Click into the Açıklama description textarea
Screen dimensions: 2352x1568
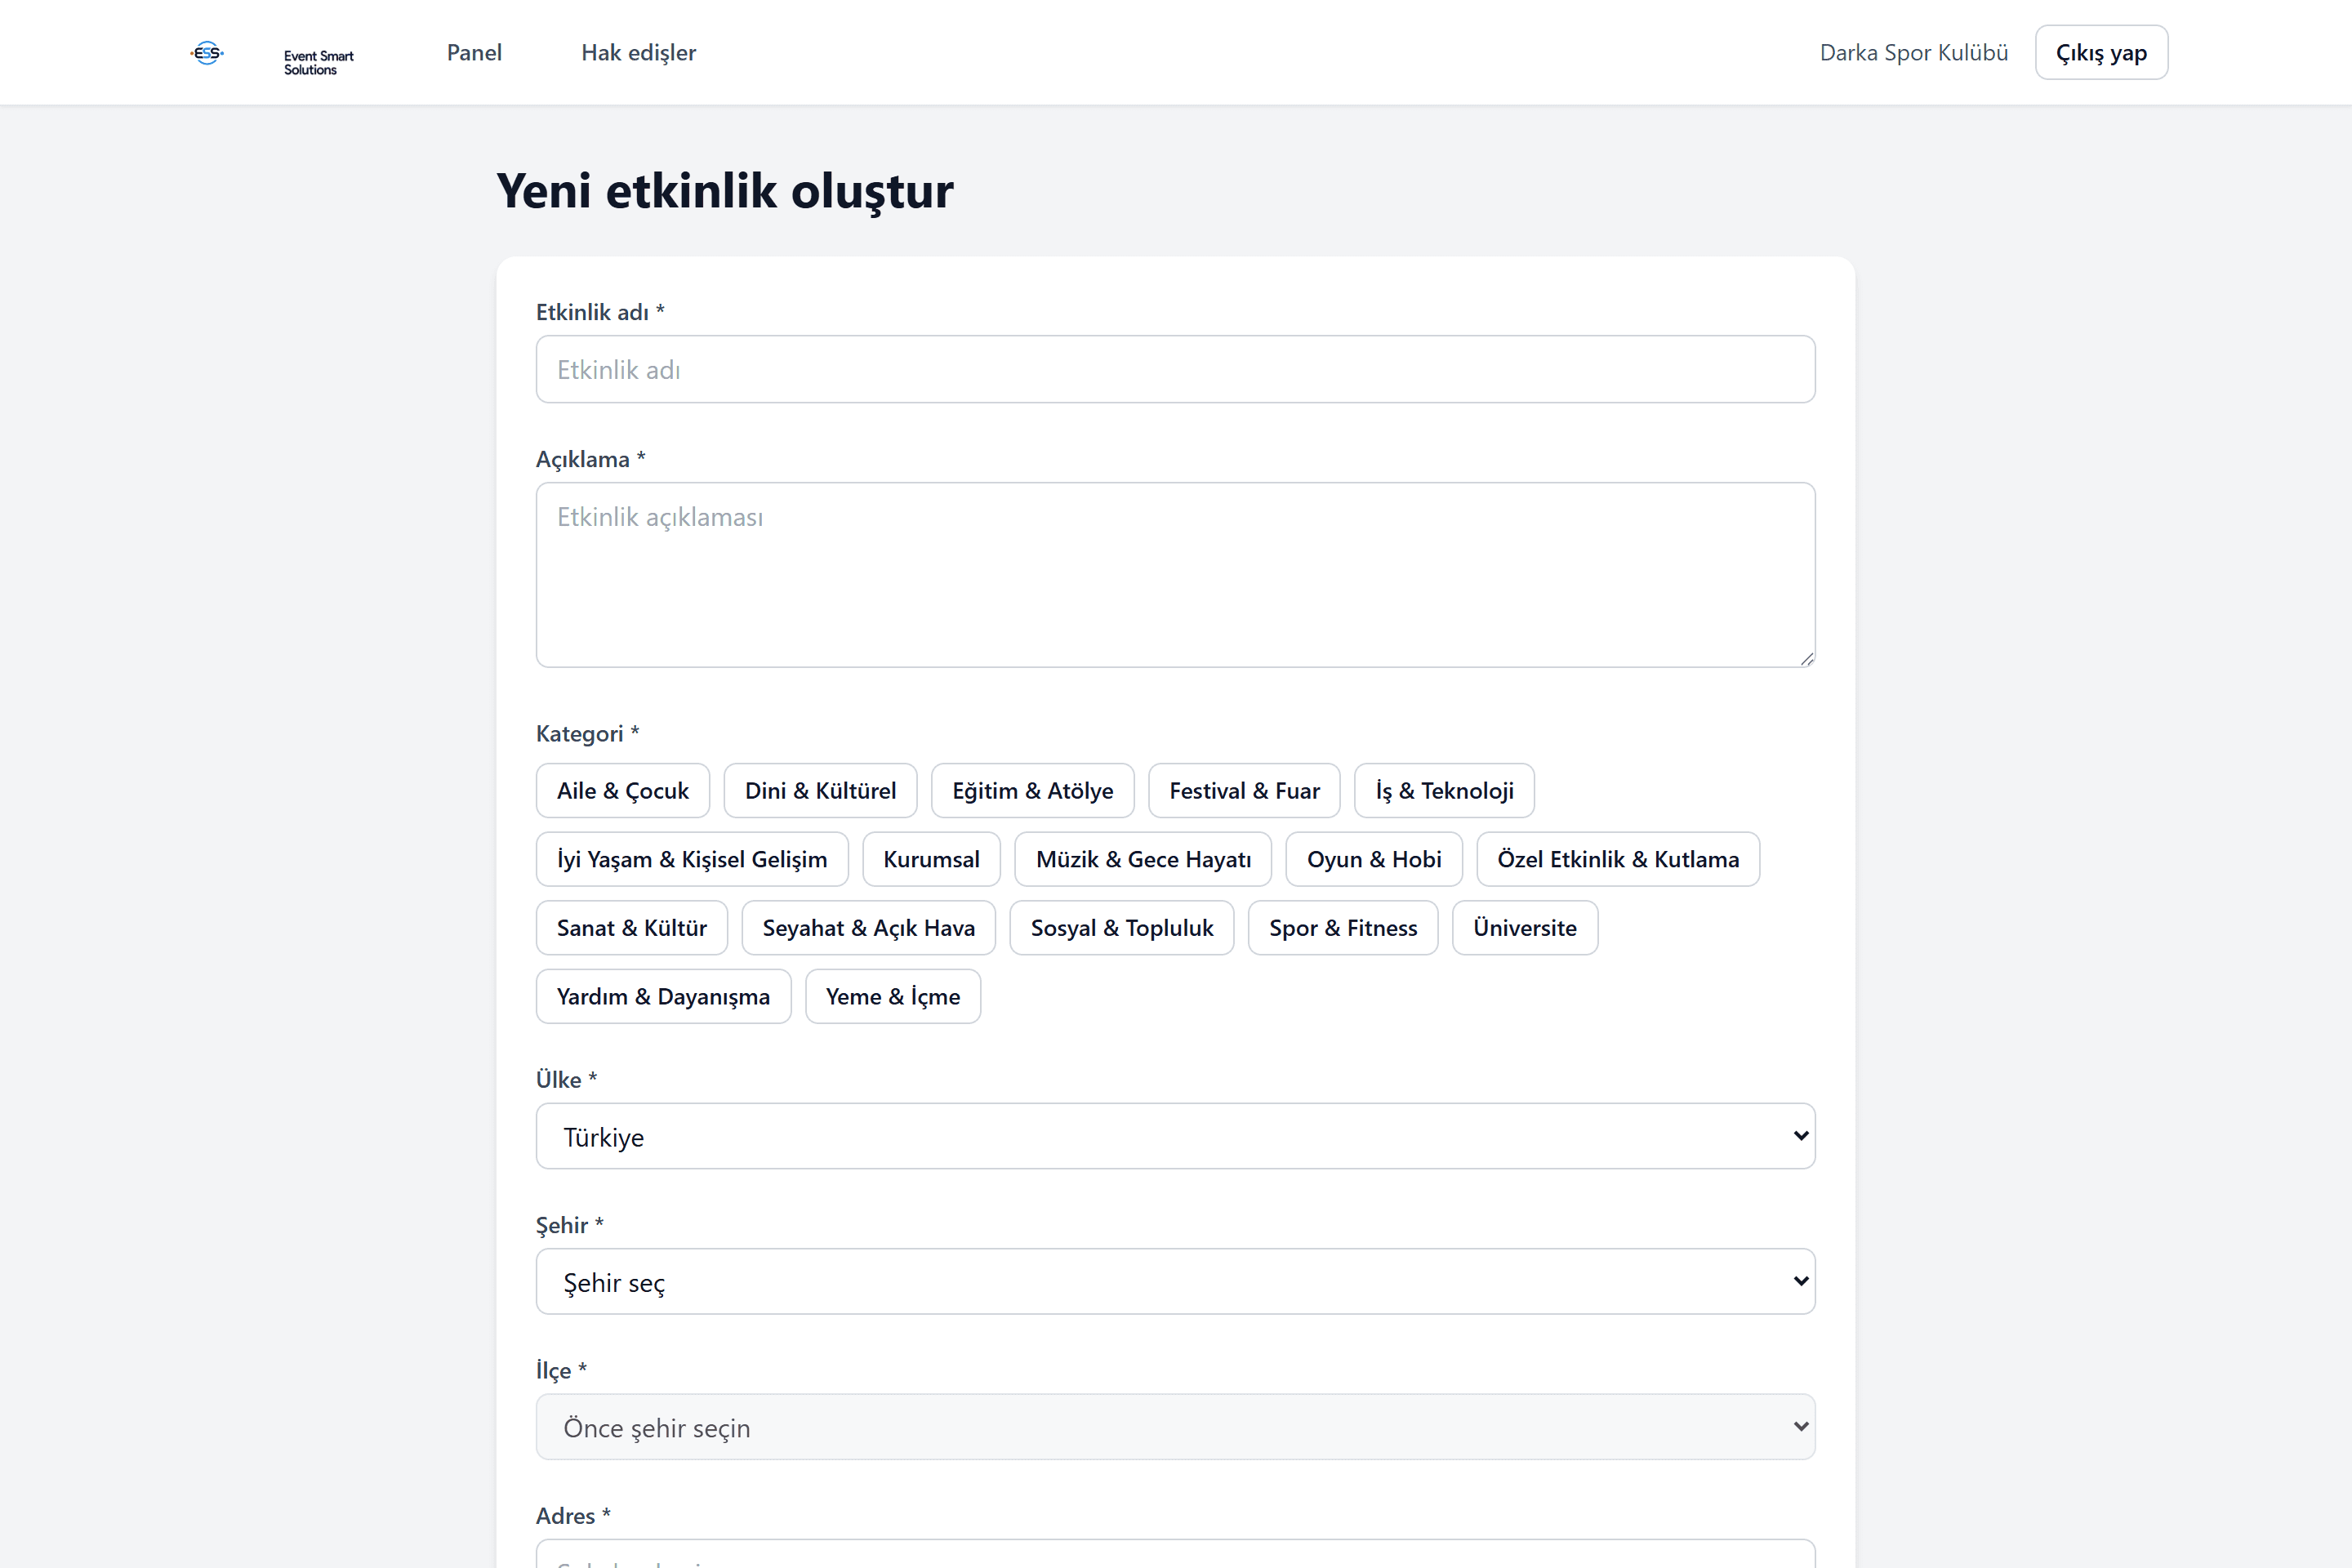pyautogui.click(x=1175, y=574)
